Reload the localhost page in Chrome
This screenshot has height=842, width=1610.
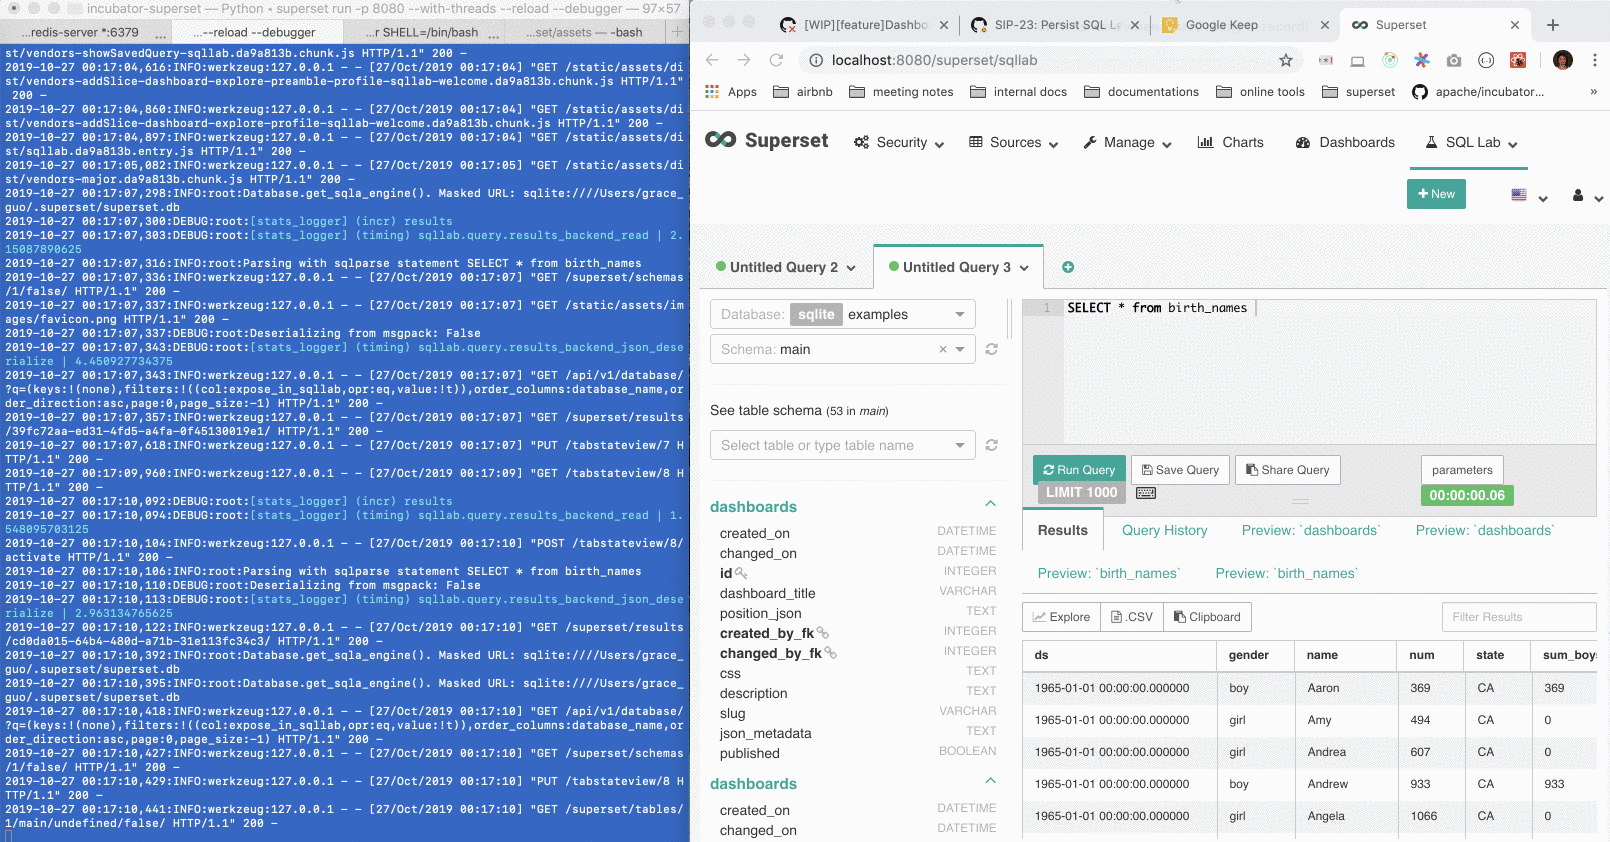pos(776,60)
